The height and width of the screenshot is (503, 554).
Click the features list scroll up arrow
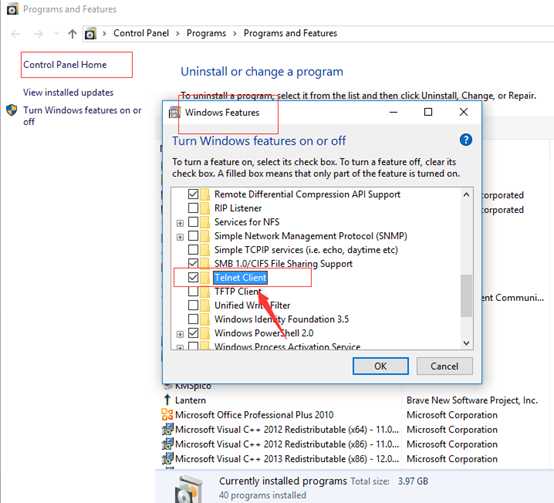[466, 195]
